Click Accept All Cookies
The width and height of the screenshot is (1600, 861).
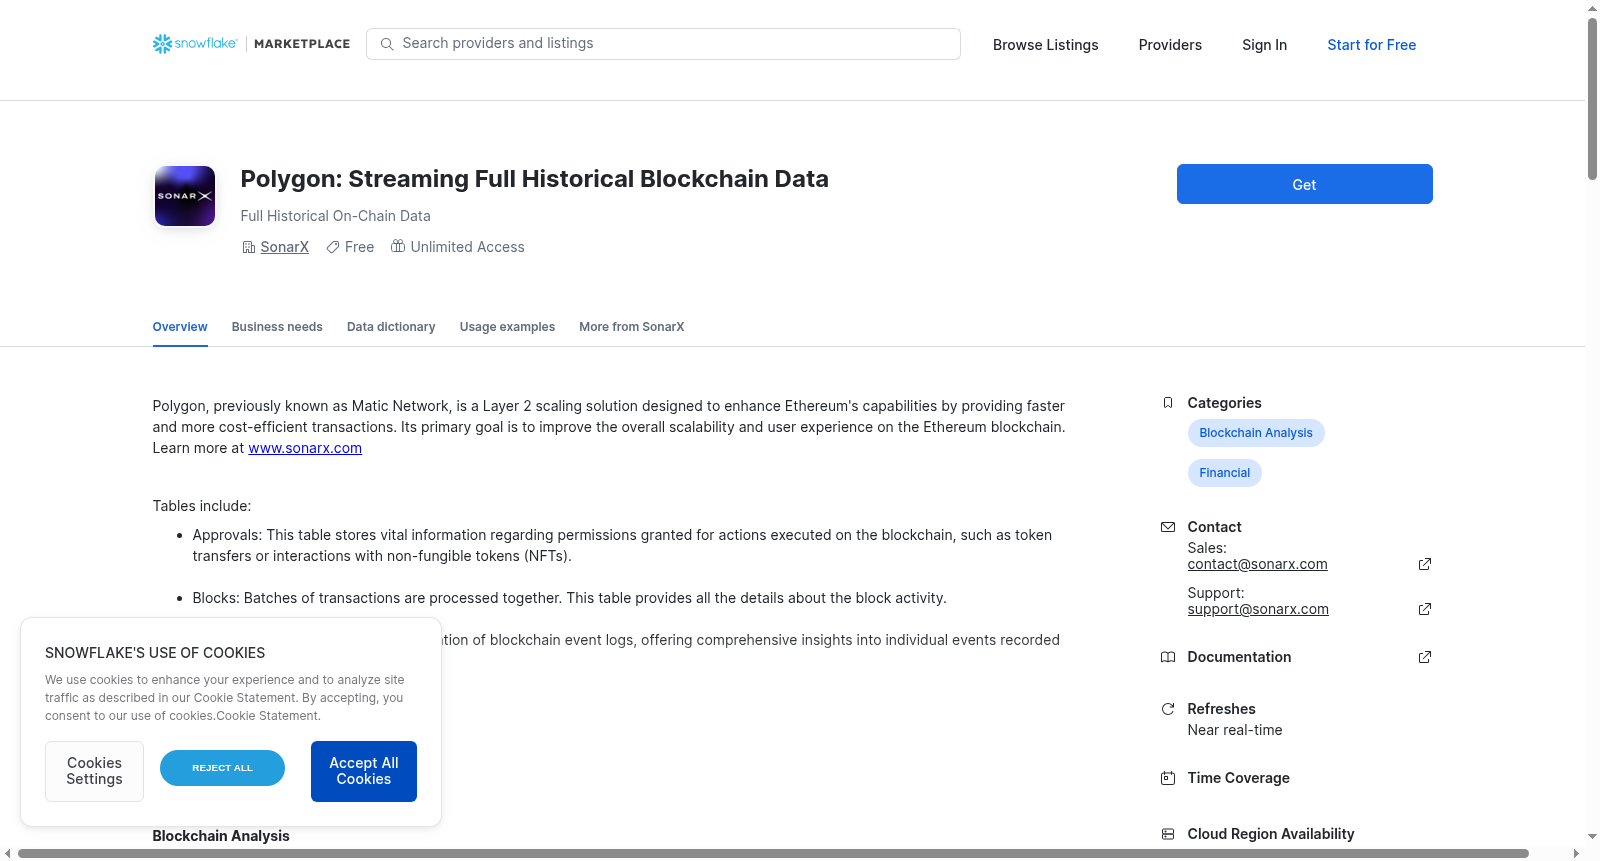tap(364, 771)
